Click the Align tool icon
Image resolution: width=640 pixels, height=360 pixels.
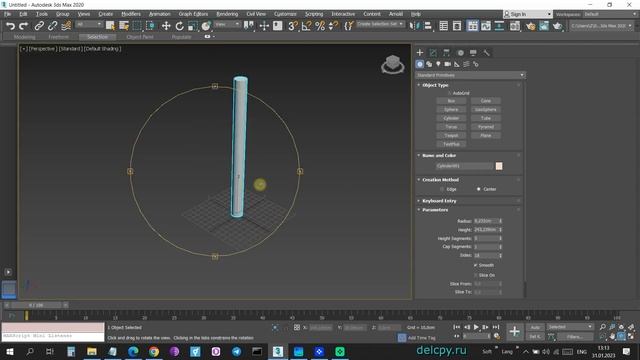428,26
